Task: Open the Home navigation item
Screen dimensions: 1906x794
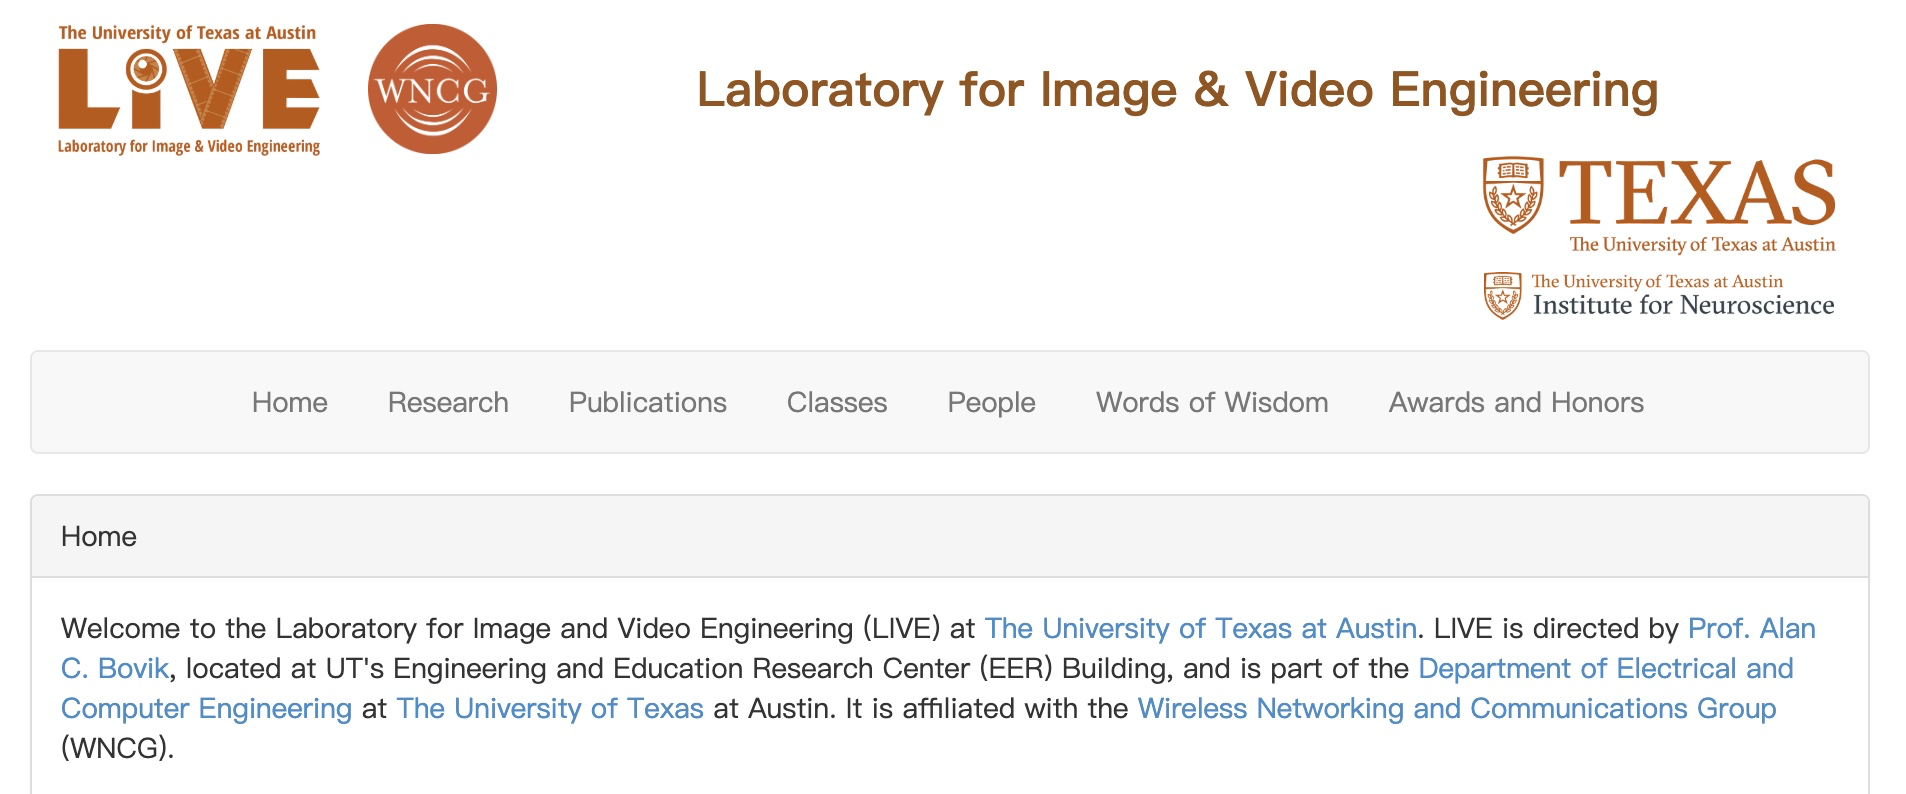Action: tap(290, 402)
